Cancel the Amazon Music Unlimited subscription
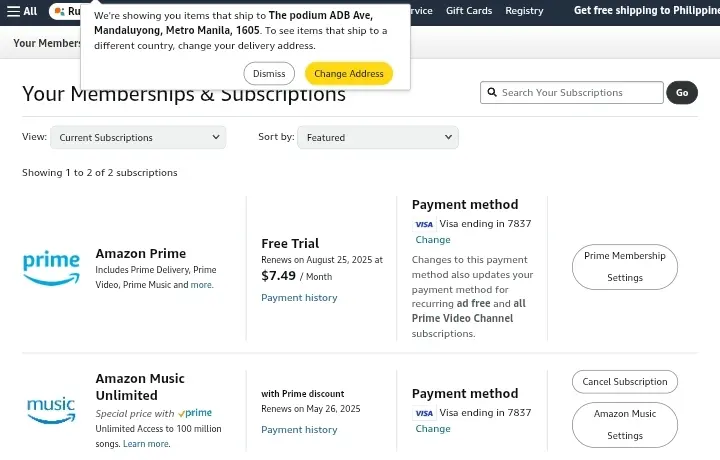 point(624,381)
